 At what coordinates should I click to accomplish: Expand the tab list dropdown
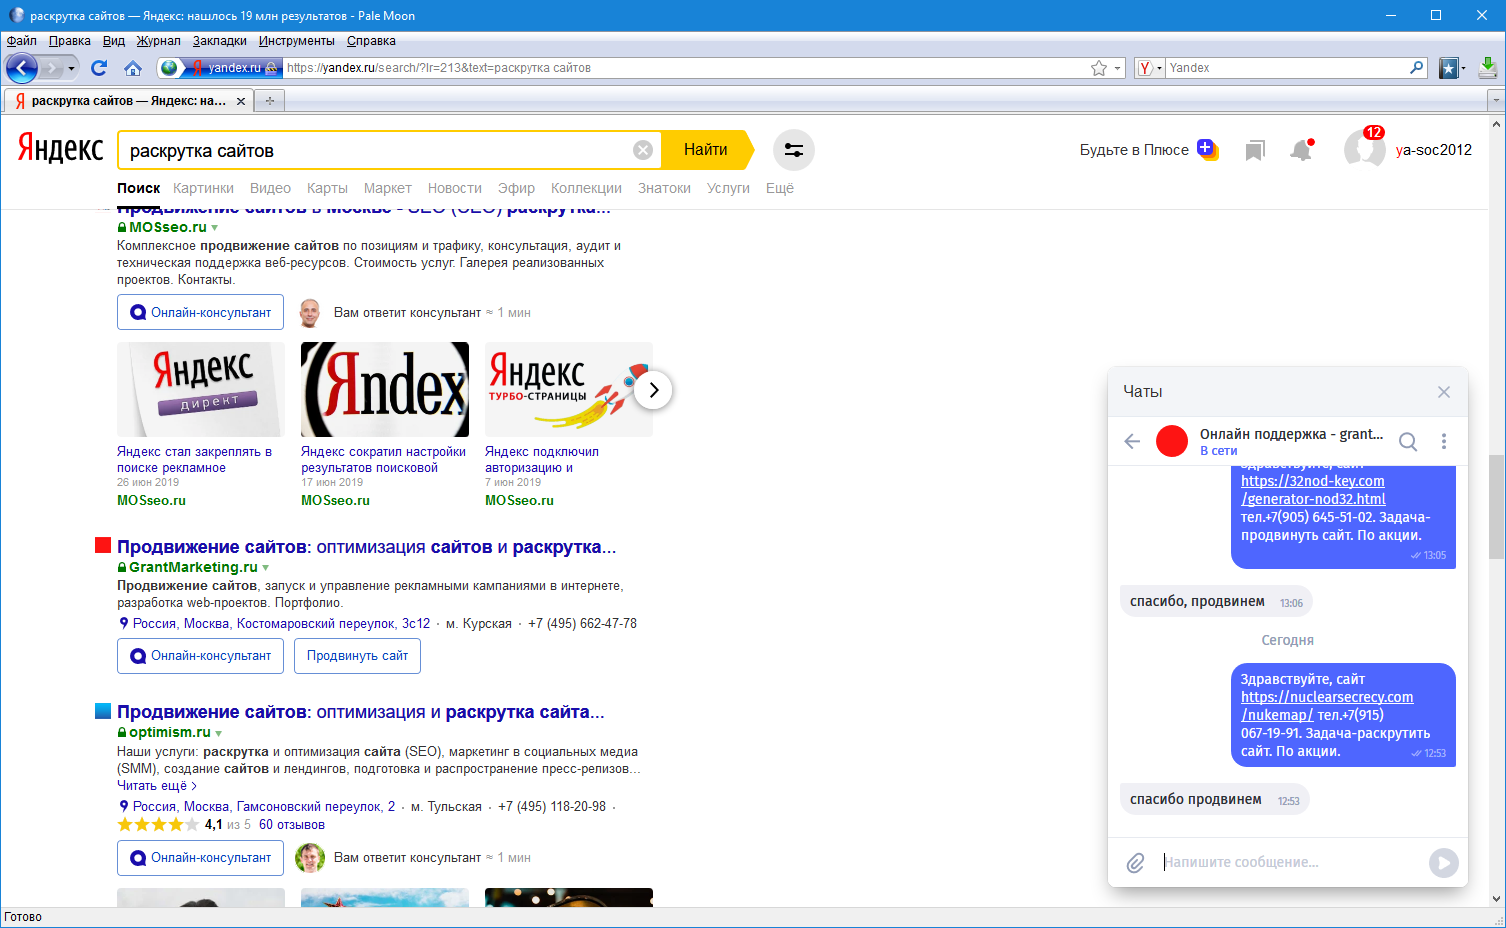click(1496, 101)
